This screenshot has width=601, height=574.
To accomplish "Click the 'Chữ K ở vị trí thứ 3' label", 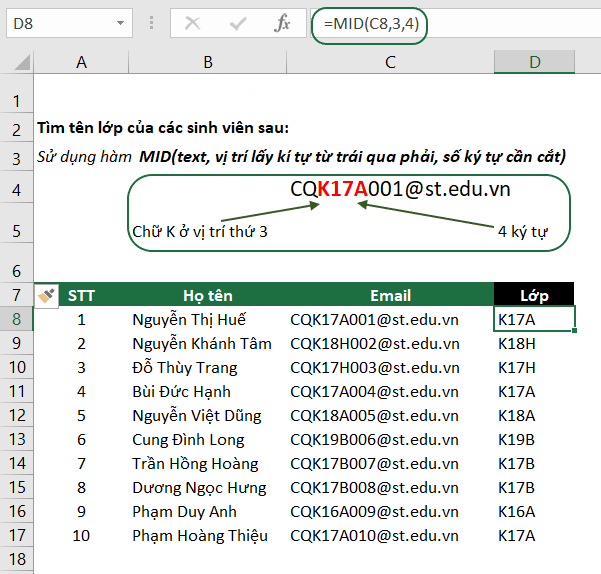I will pyautogui.click(x=200, y=232).
